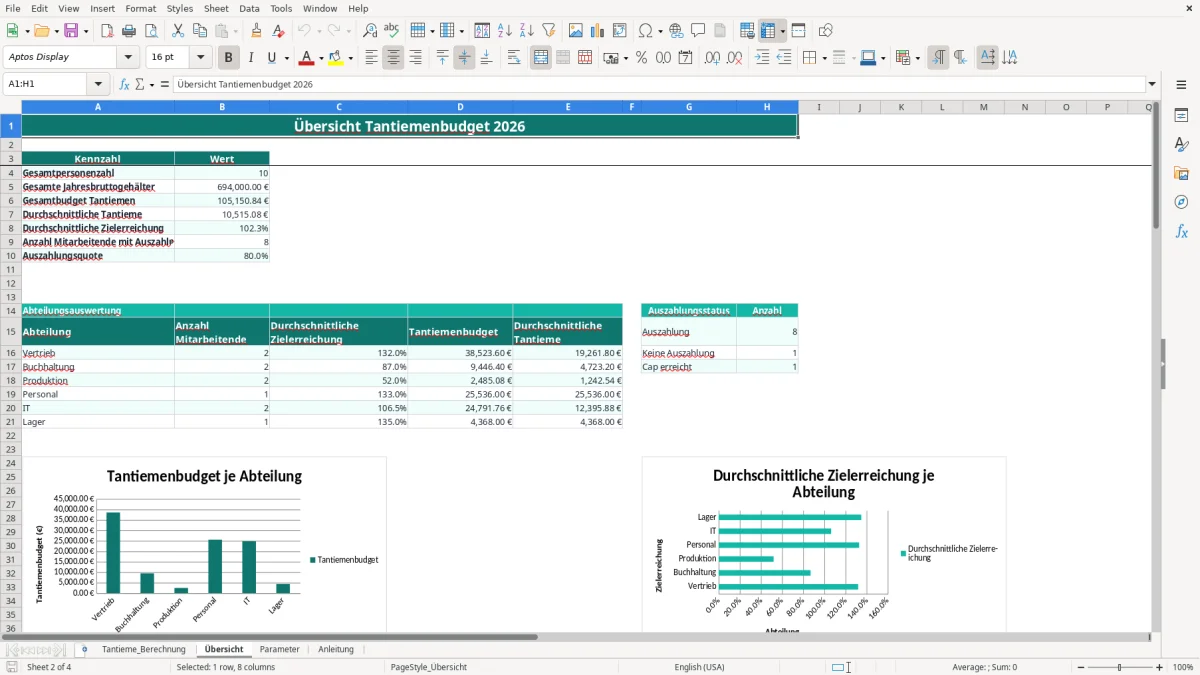Image resolution: width=1200 pixels, height=675 pixels.
Task: Click the Export as PDF icon
Action: coord(107,31)
